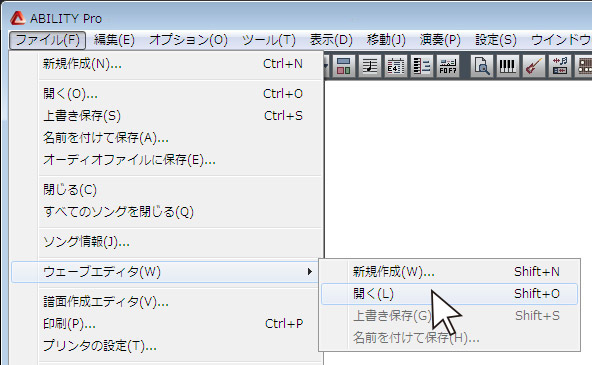Image resolution: width=592 pixels, height=365 pixels.
Task: Choose 新規作成(N)... from File menu
Action: (x=166, y=64)
